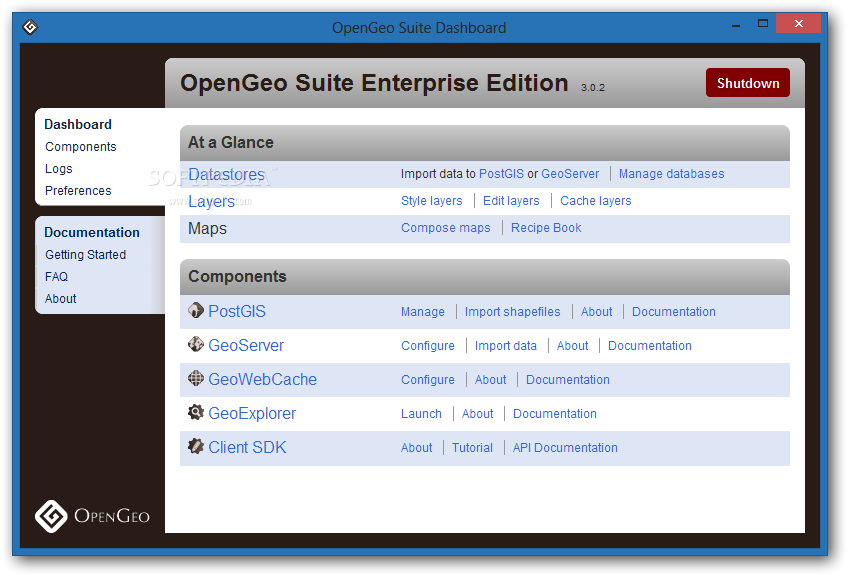
Task: Click the Layers heading
Action: [x=211, y=202]
